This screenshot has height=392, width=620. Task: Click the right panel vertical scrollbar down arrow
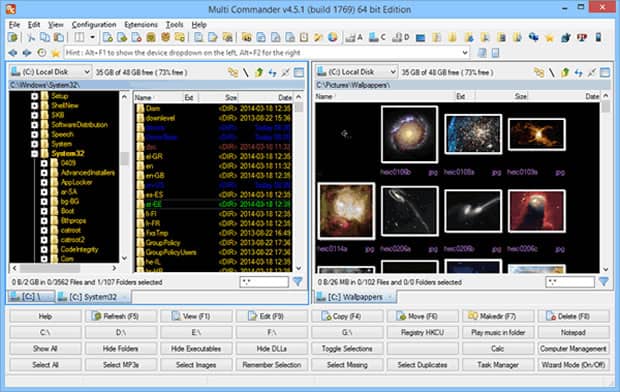click(606, 269)
